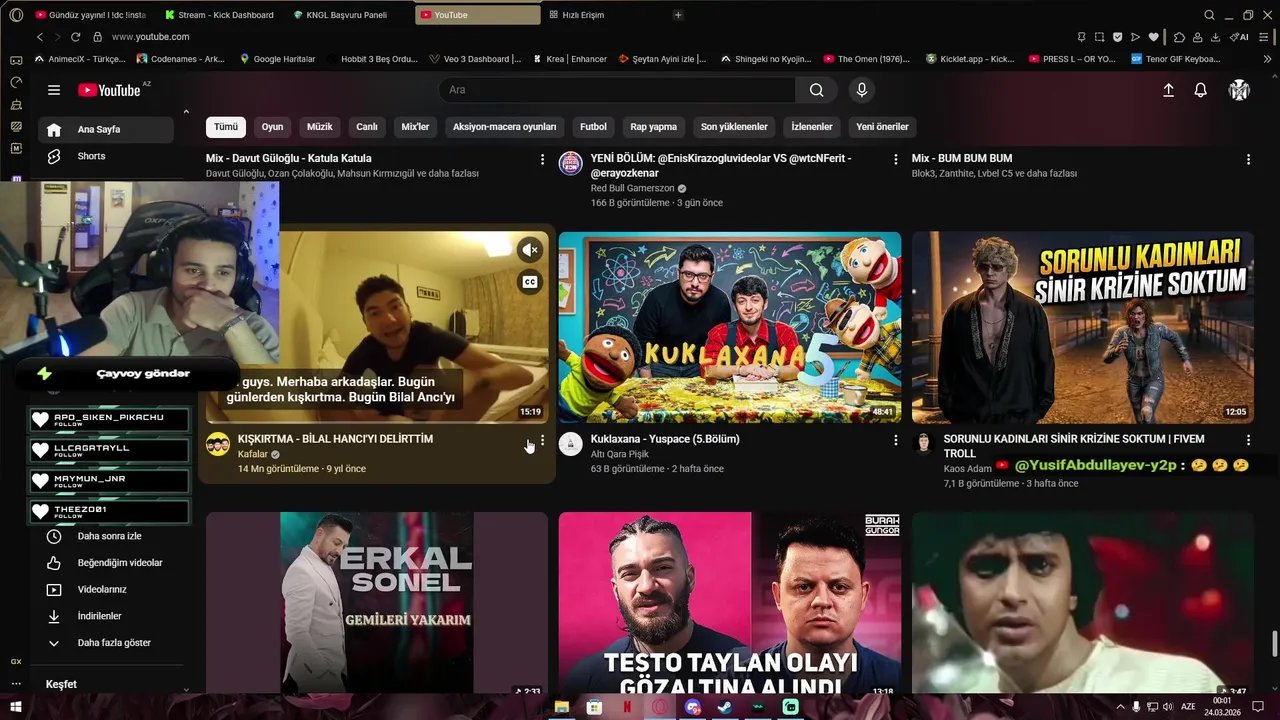The image size is (1280, 720).
Task: Go to Ana Sayfa in sidebar
Action: click(106, 129)
